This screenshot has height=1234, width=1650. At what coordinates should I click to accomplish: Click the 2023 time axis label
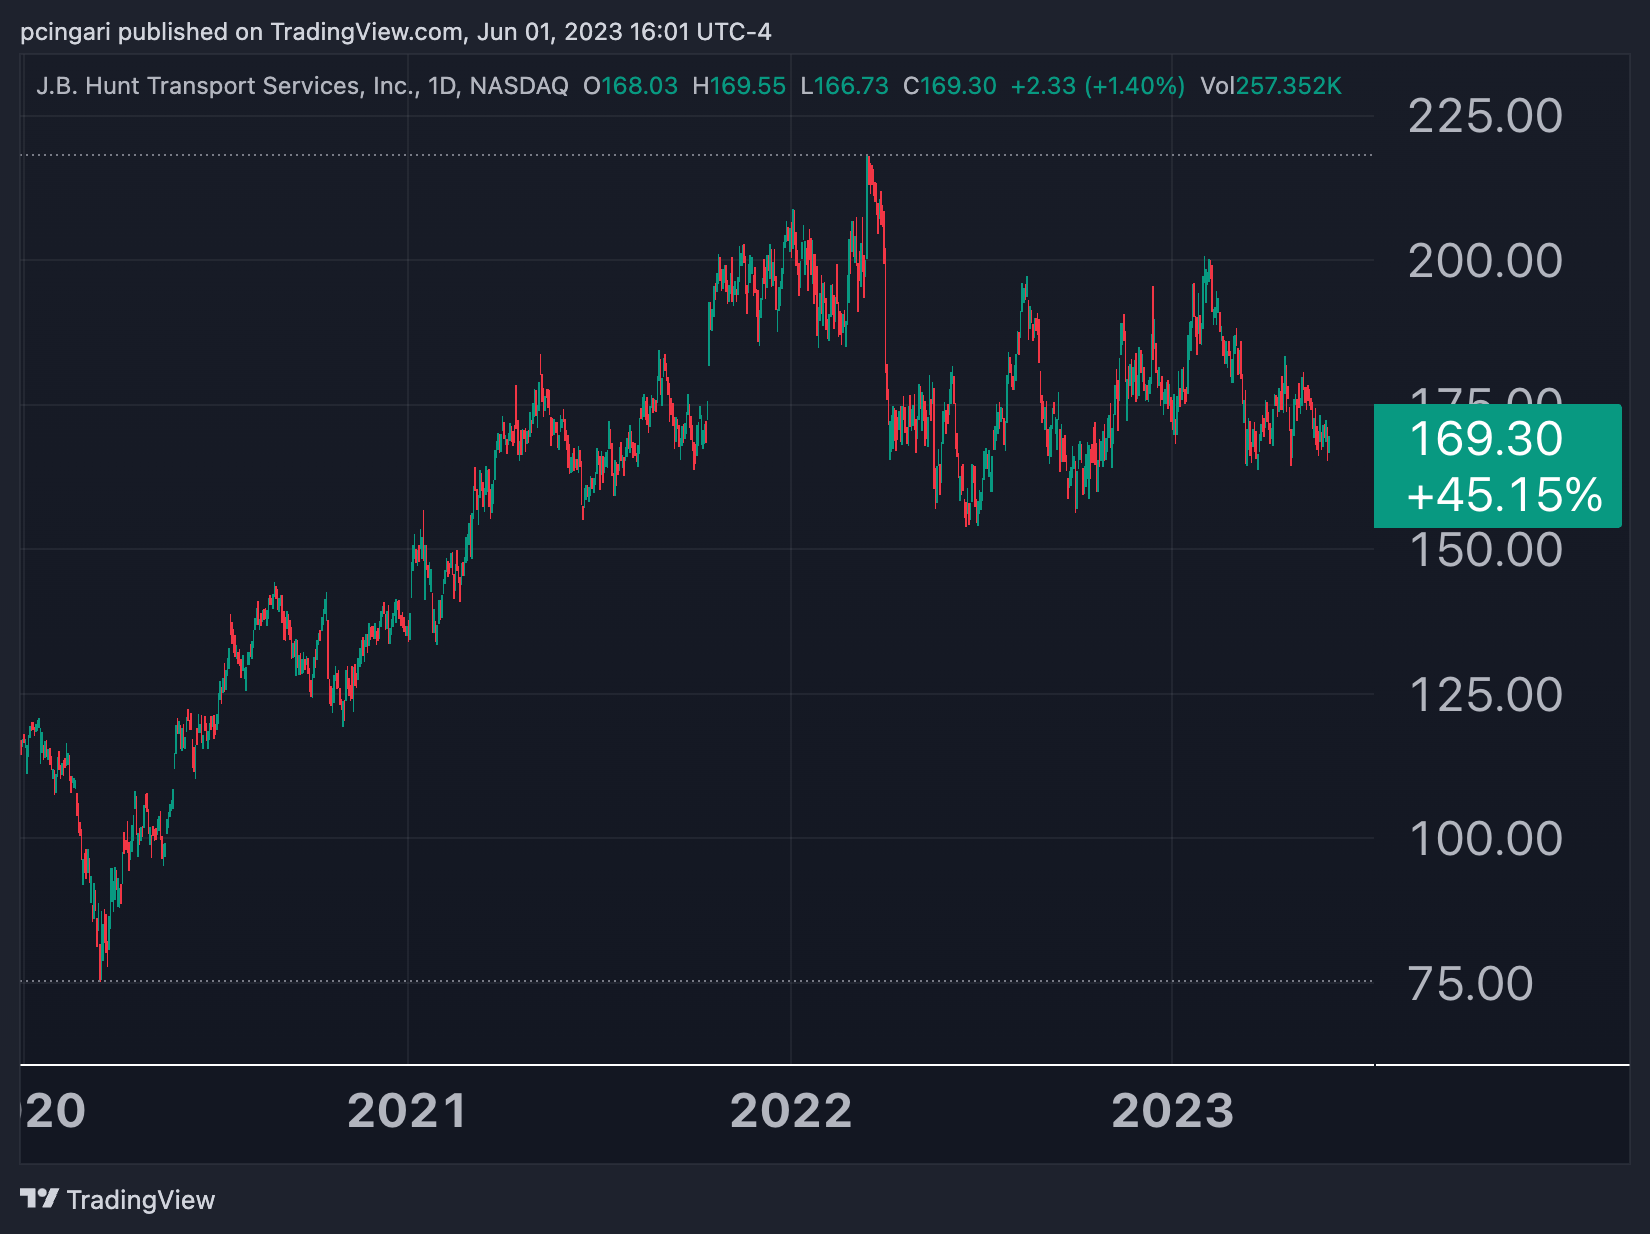1173,1112
